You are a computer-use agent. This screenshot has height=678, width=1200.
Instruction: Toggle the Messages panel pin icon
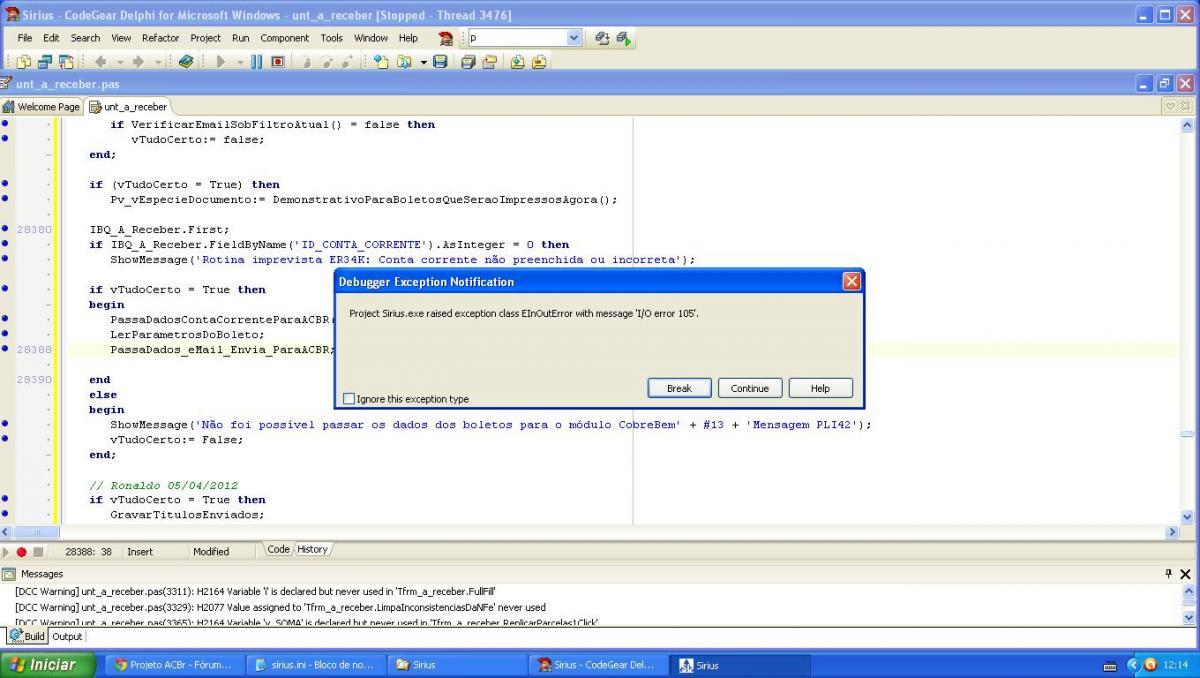(1168, 574)
